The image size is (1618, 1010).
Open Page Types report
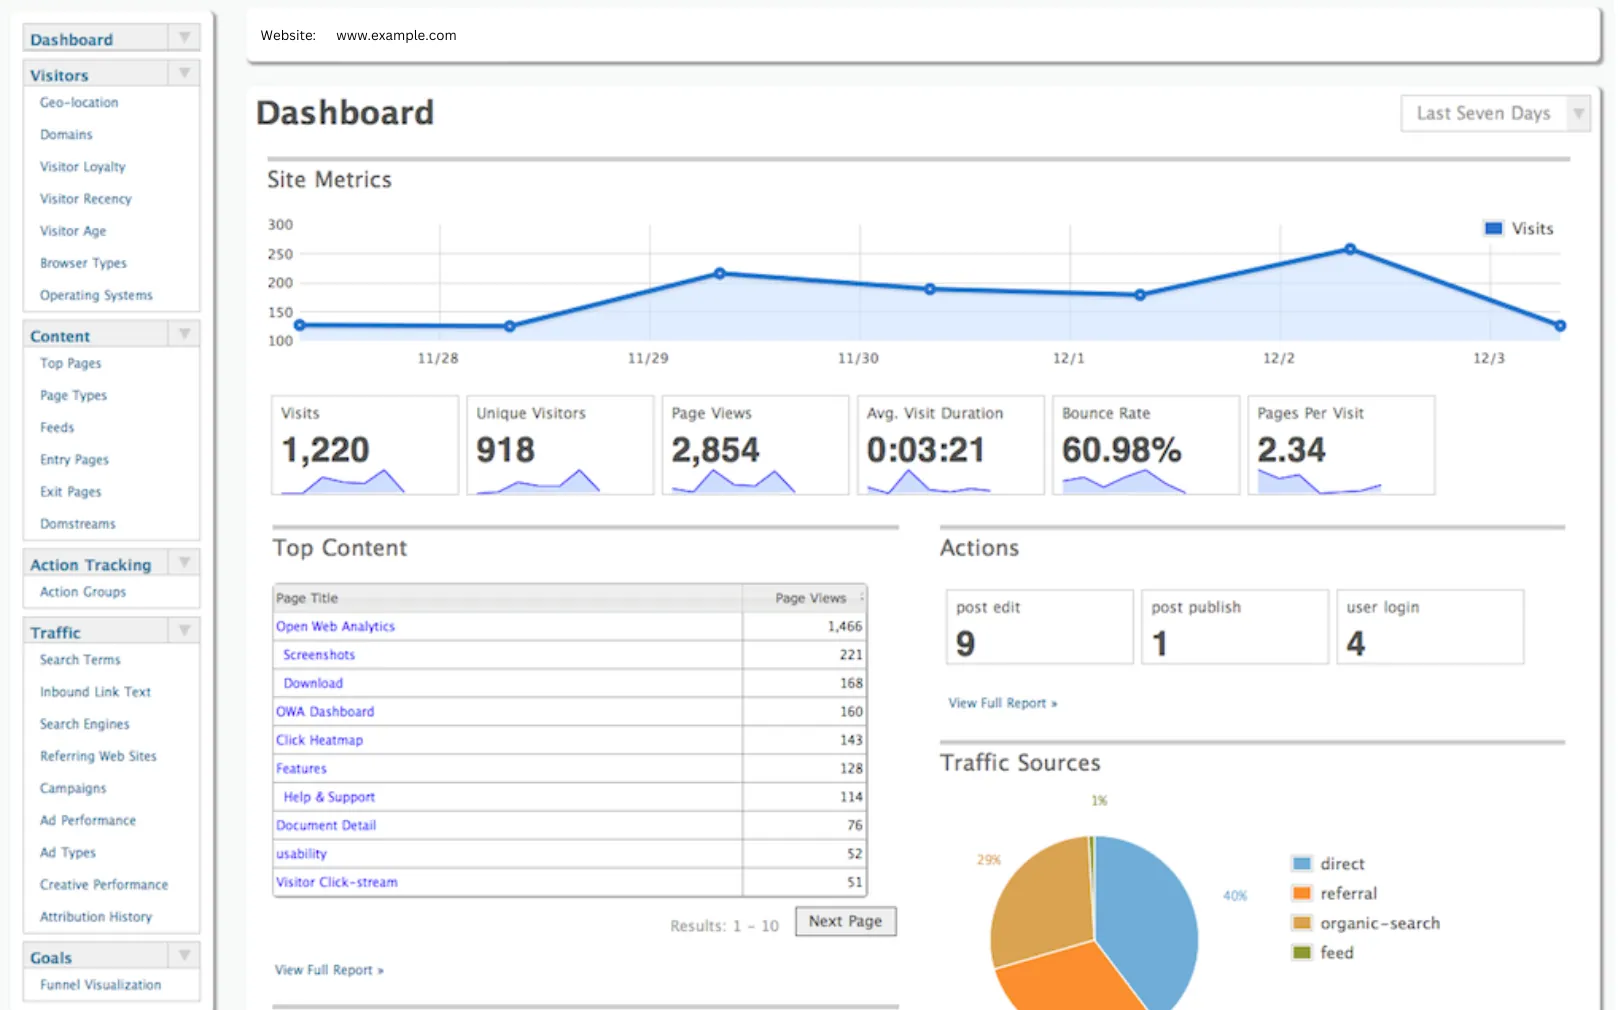pos(73,396)
